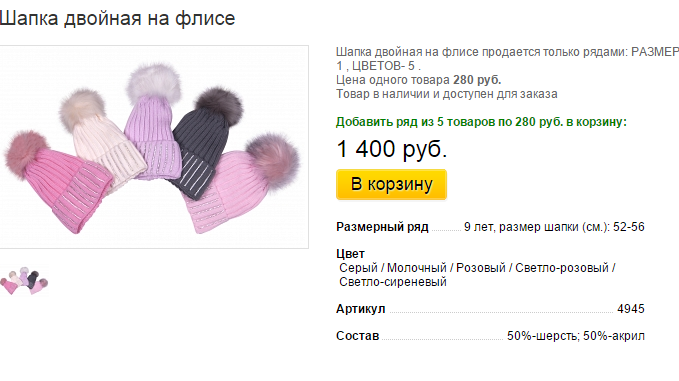
Task: Click the bold 280 руб. unit price
Action: (x=477, y=80)
